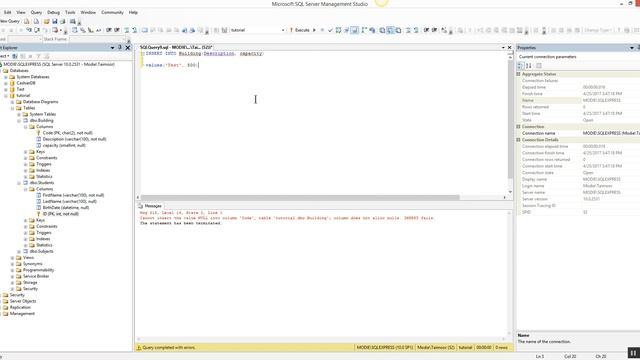The height and width of the screenshot is (360, 640).
Task: Click the Alphabetical sort icon in Properties
Action: point(529,66)
